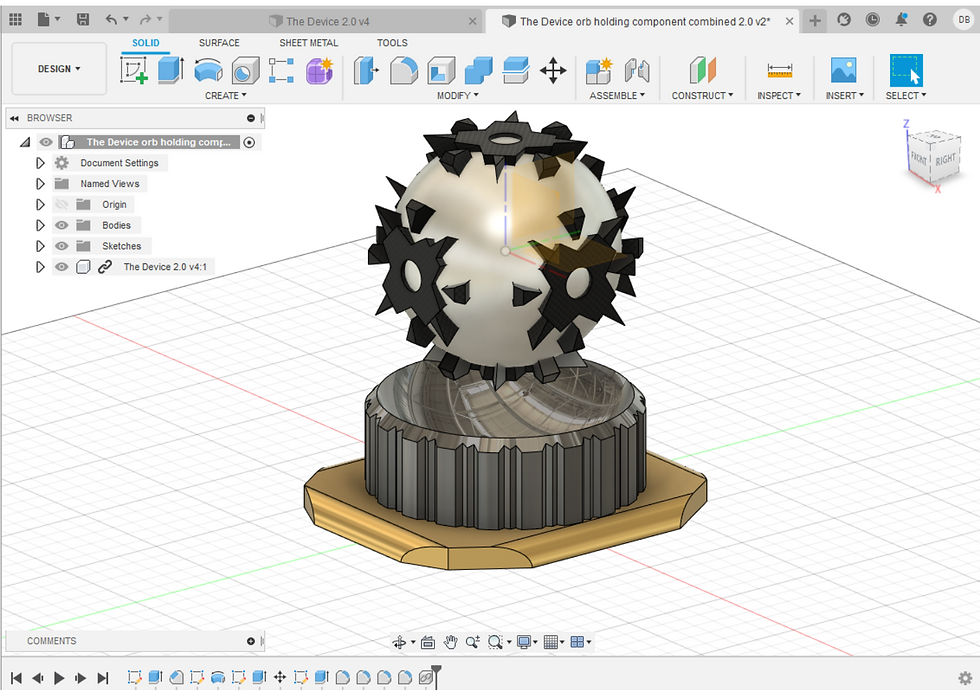Open the Job Status clock icon

click(x=872, y=20)
